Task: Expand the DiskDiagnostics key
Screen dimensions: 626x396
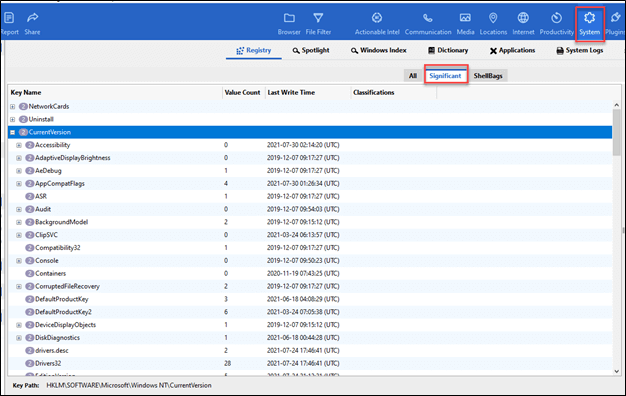Action: click(19, 338)
